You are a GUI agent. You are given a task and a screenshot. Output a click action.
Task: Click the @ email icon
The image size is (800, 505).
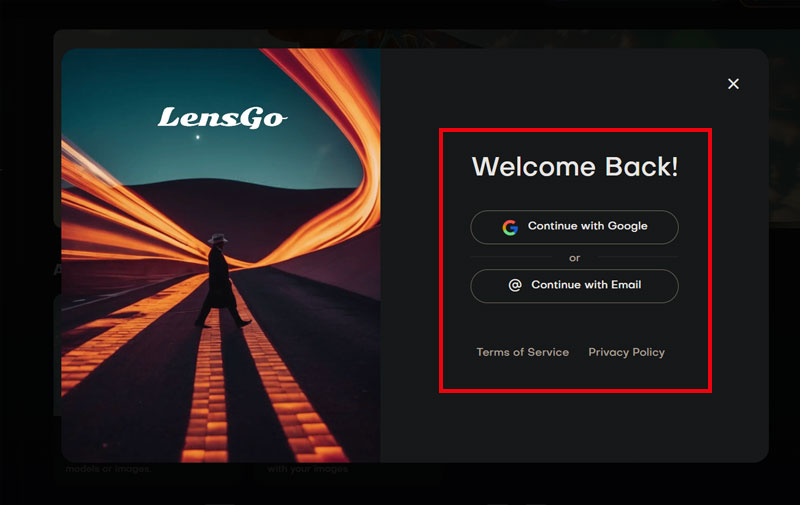[x=515, y=285]
